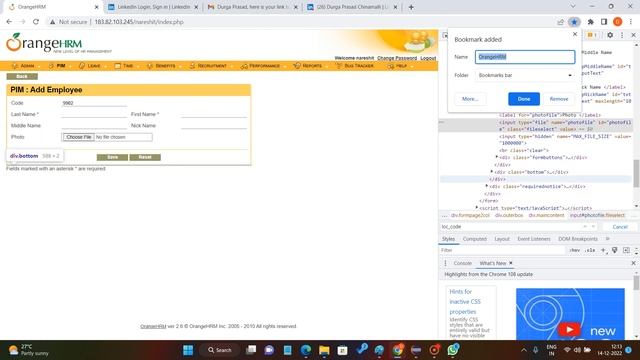Image resolution: width=640 pixels, height=360 pixels.
Task: Play the Chrome update YouTube video
Action: (569, 329)
